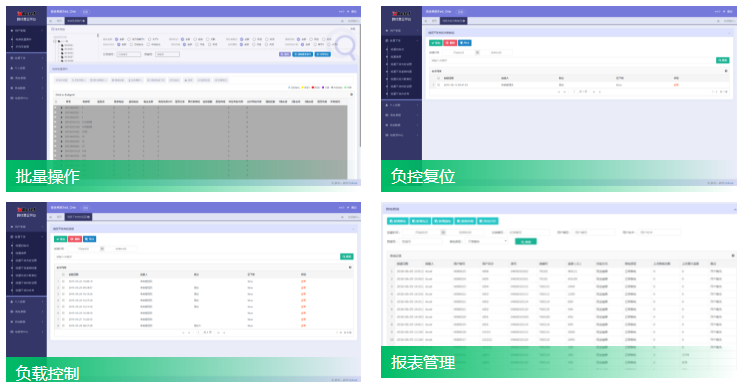This screenshot has width=744, height=382.
Task: Select the first filter radio button in 批量操作
Action: 116,39
